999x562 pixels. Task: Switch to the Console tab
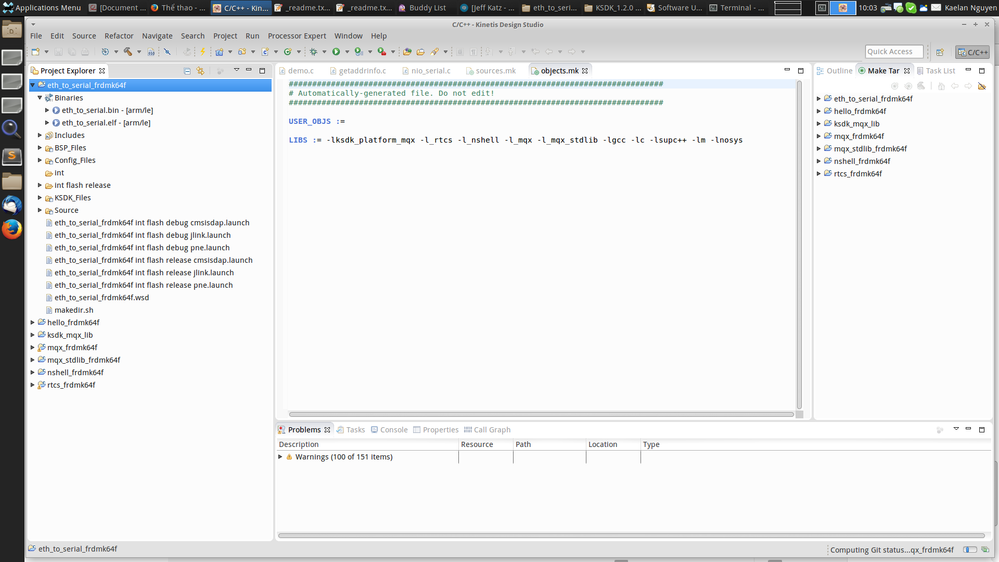[x=389, y=429]
